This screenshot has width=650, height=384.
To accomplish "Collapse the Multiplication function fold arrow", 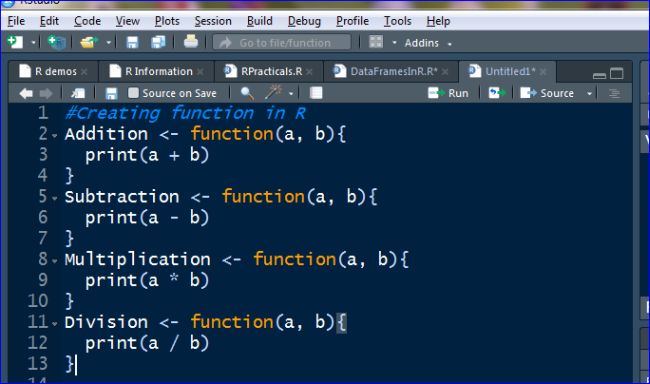I will [55, 261].
